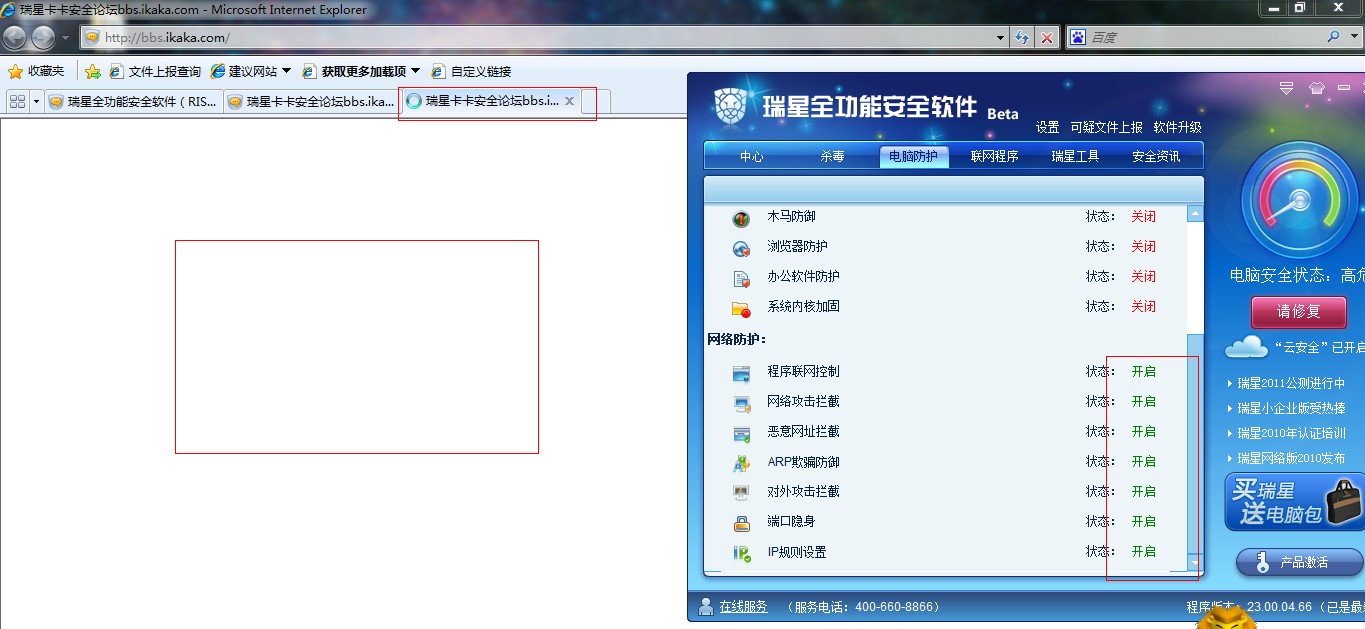The height and width of the screenshot is (629, 1365).
Task: Click the IE Back arrow button
Action: point(15,37)
